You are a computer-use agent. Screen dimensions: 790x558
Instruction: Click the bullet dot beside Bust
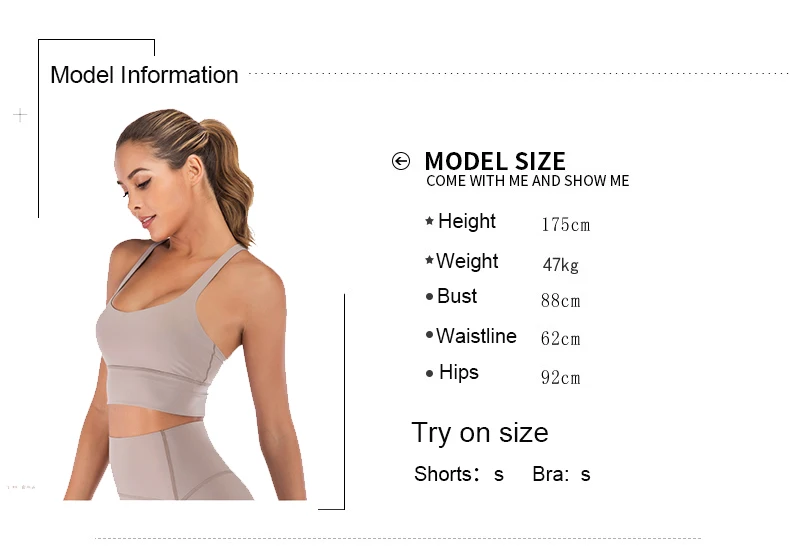point(429,297)
